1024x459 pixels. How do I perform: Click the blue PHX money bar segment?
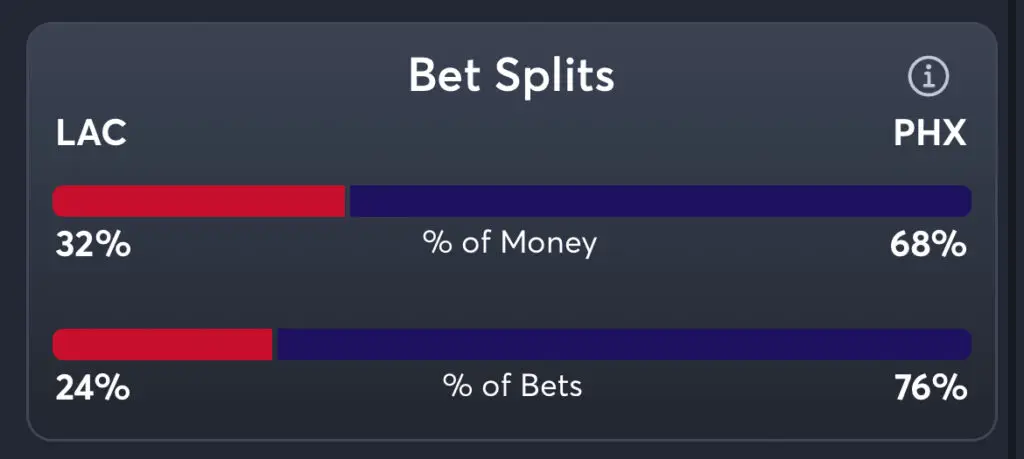(x=658, y=201)
